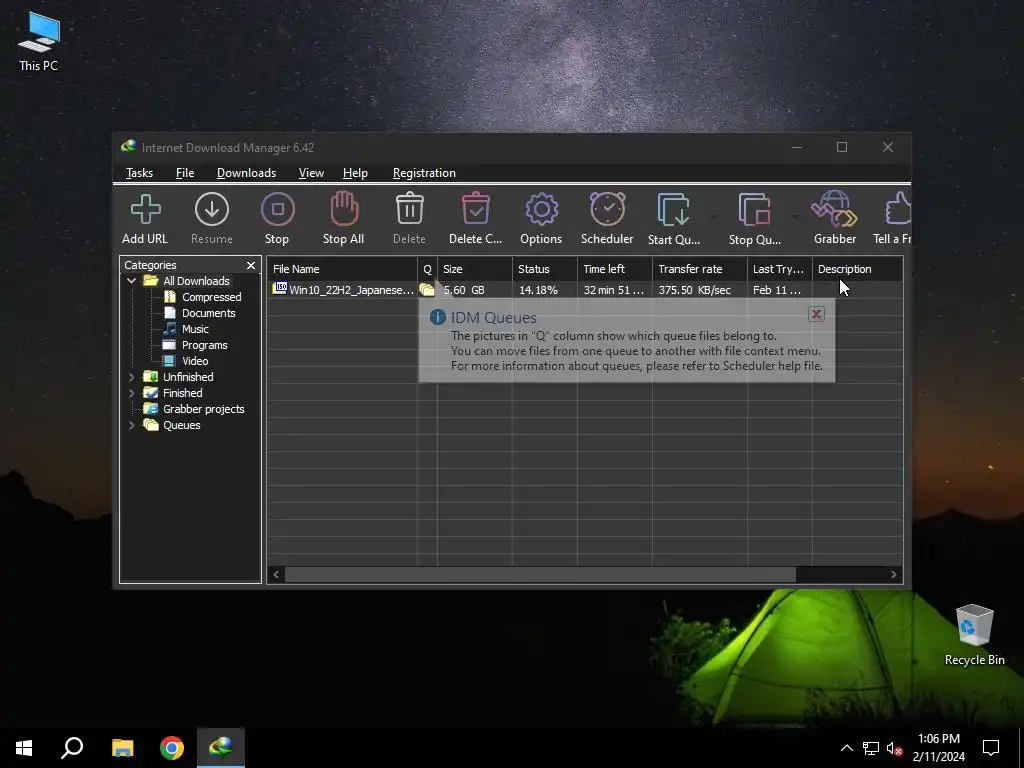1024x768 pixels.
Task: Select the Programs category
Action: click(x=204, y=345)
